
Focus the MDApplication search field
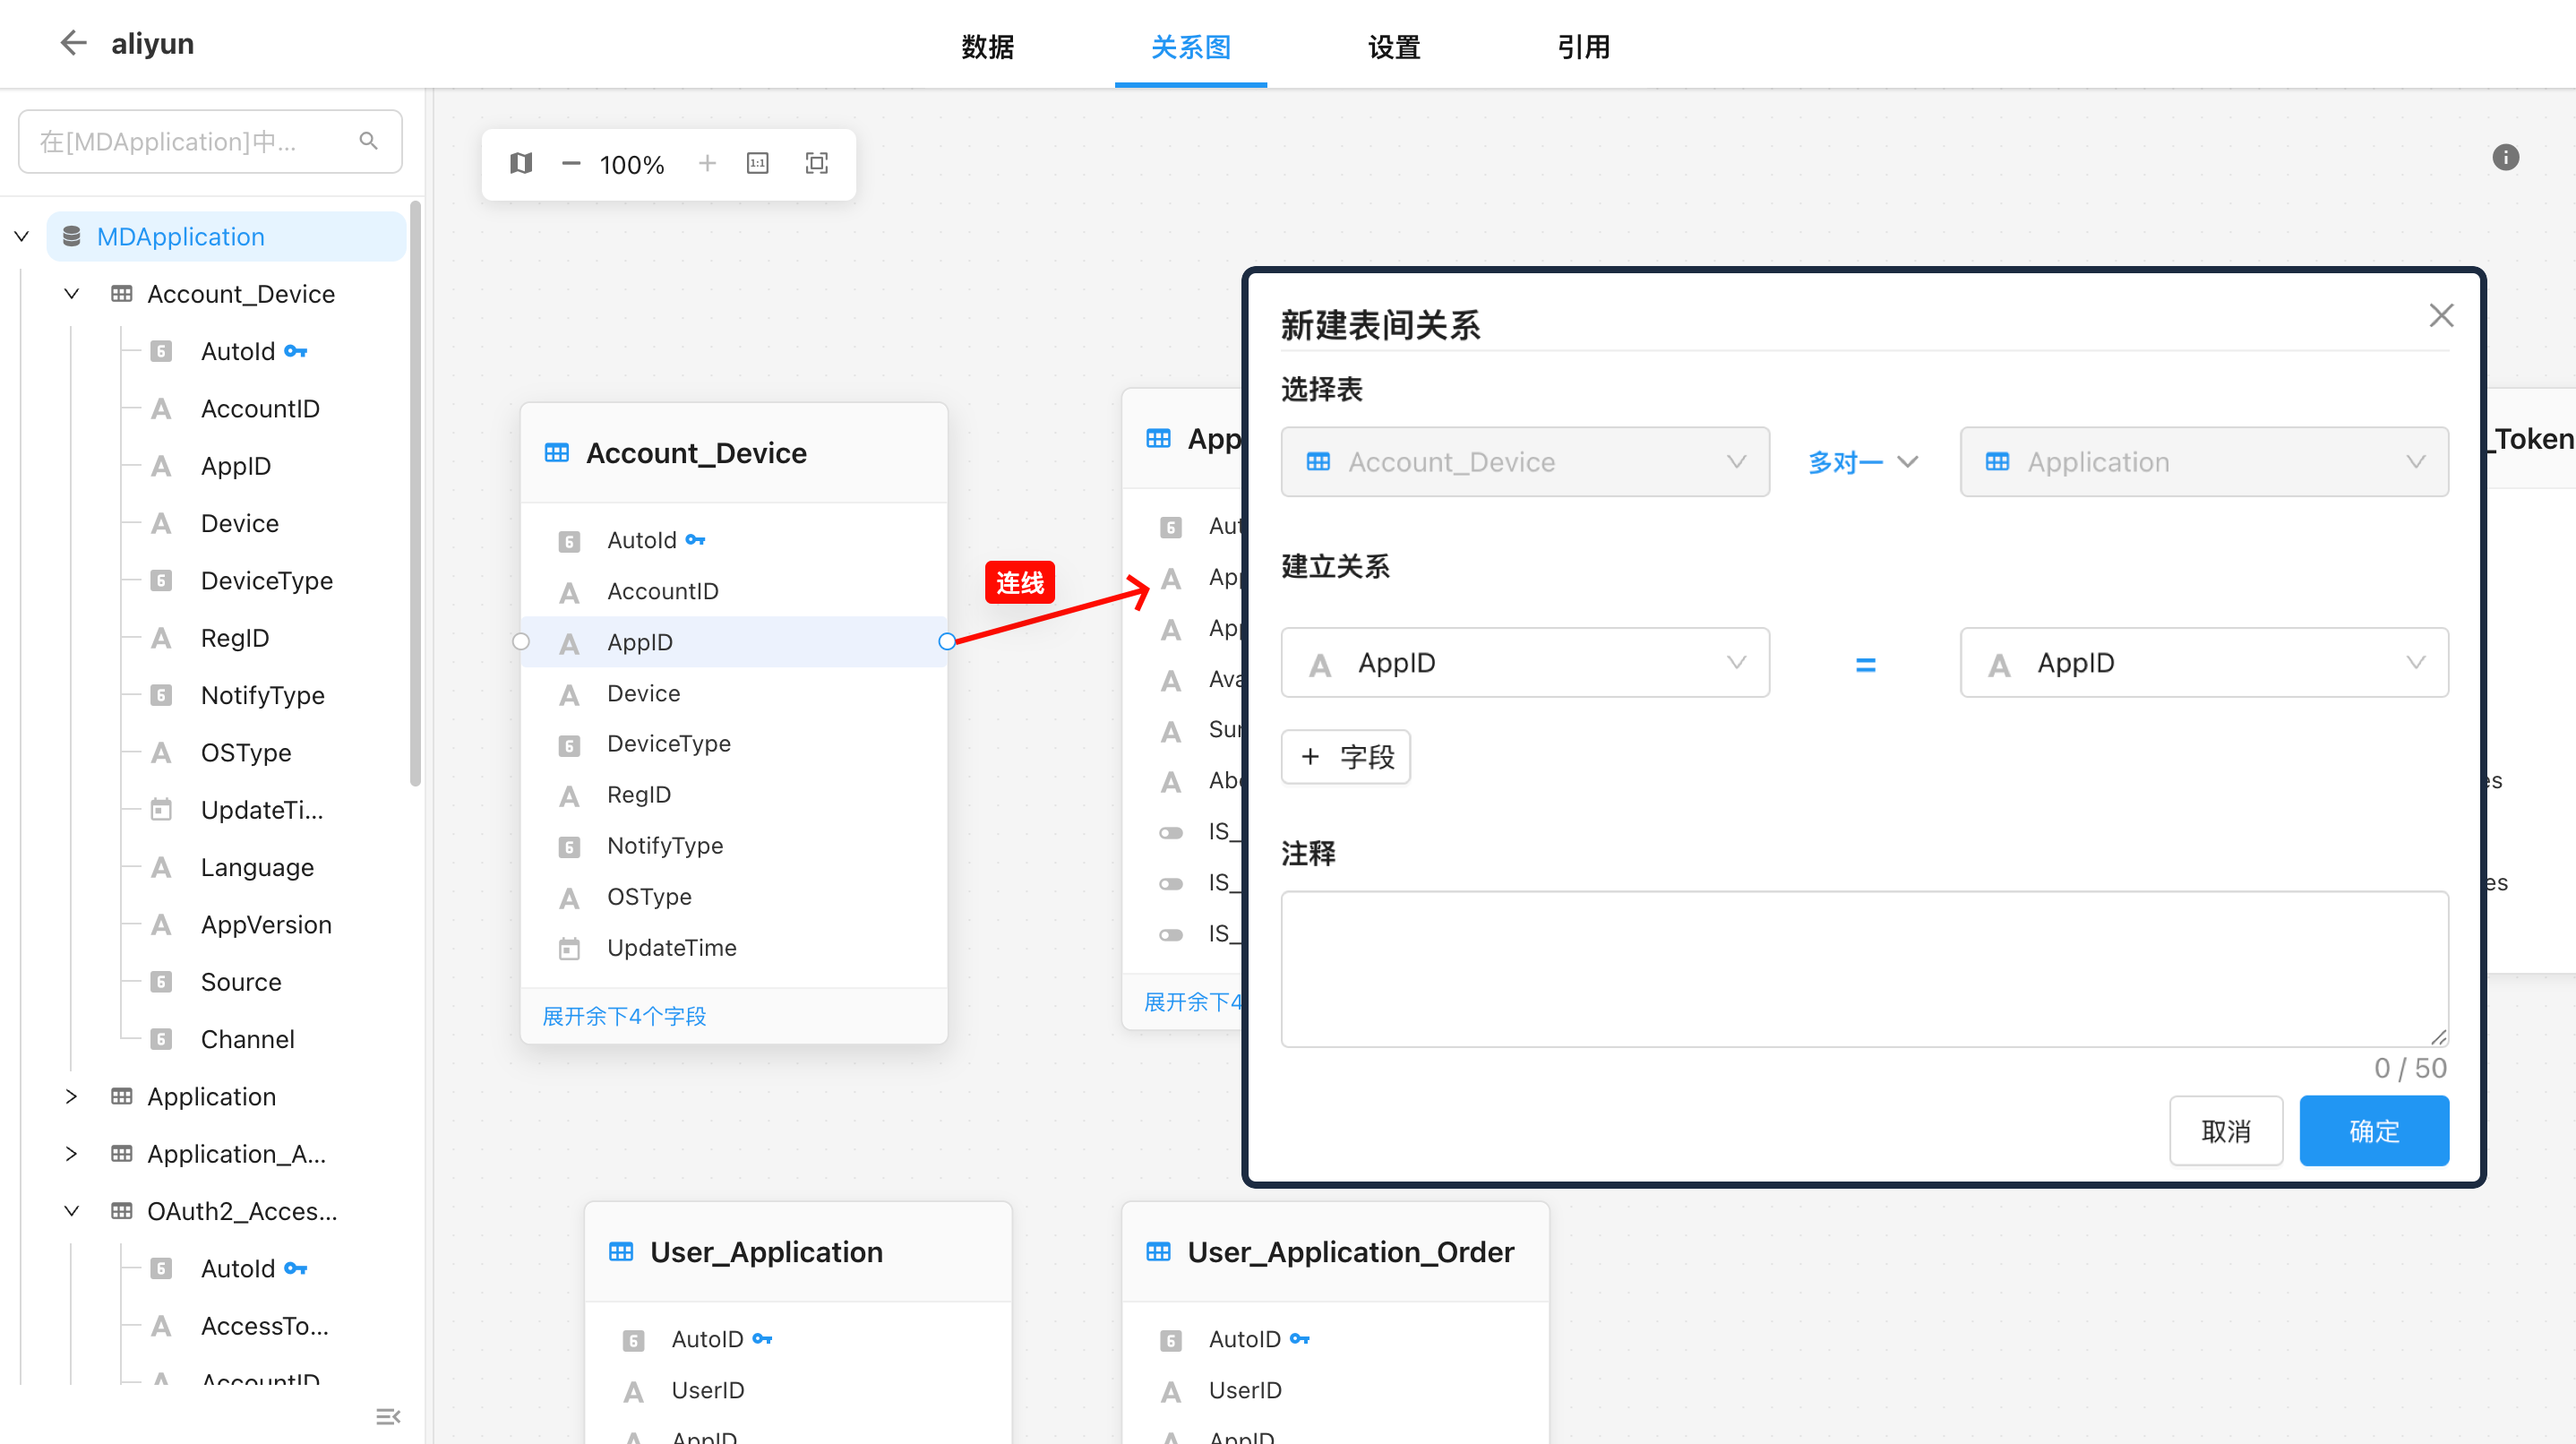pos(210,141)
